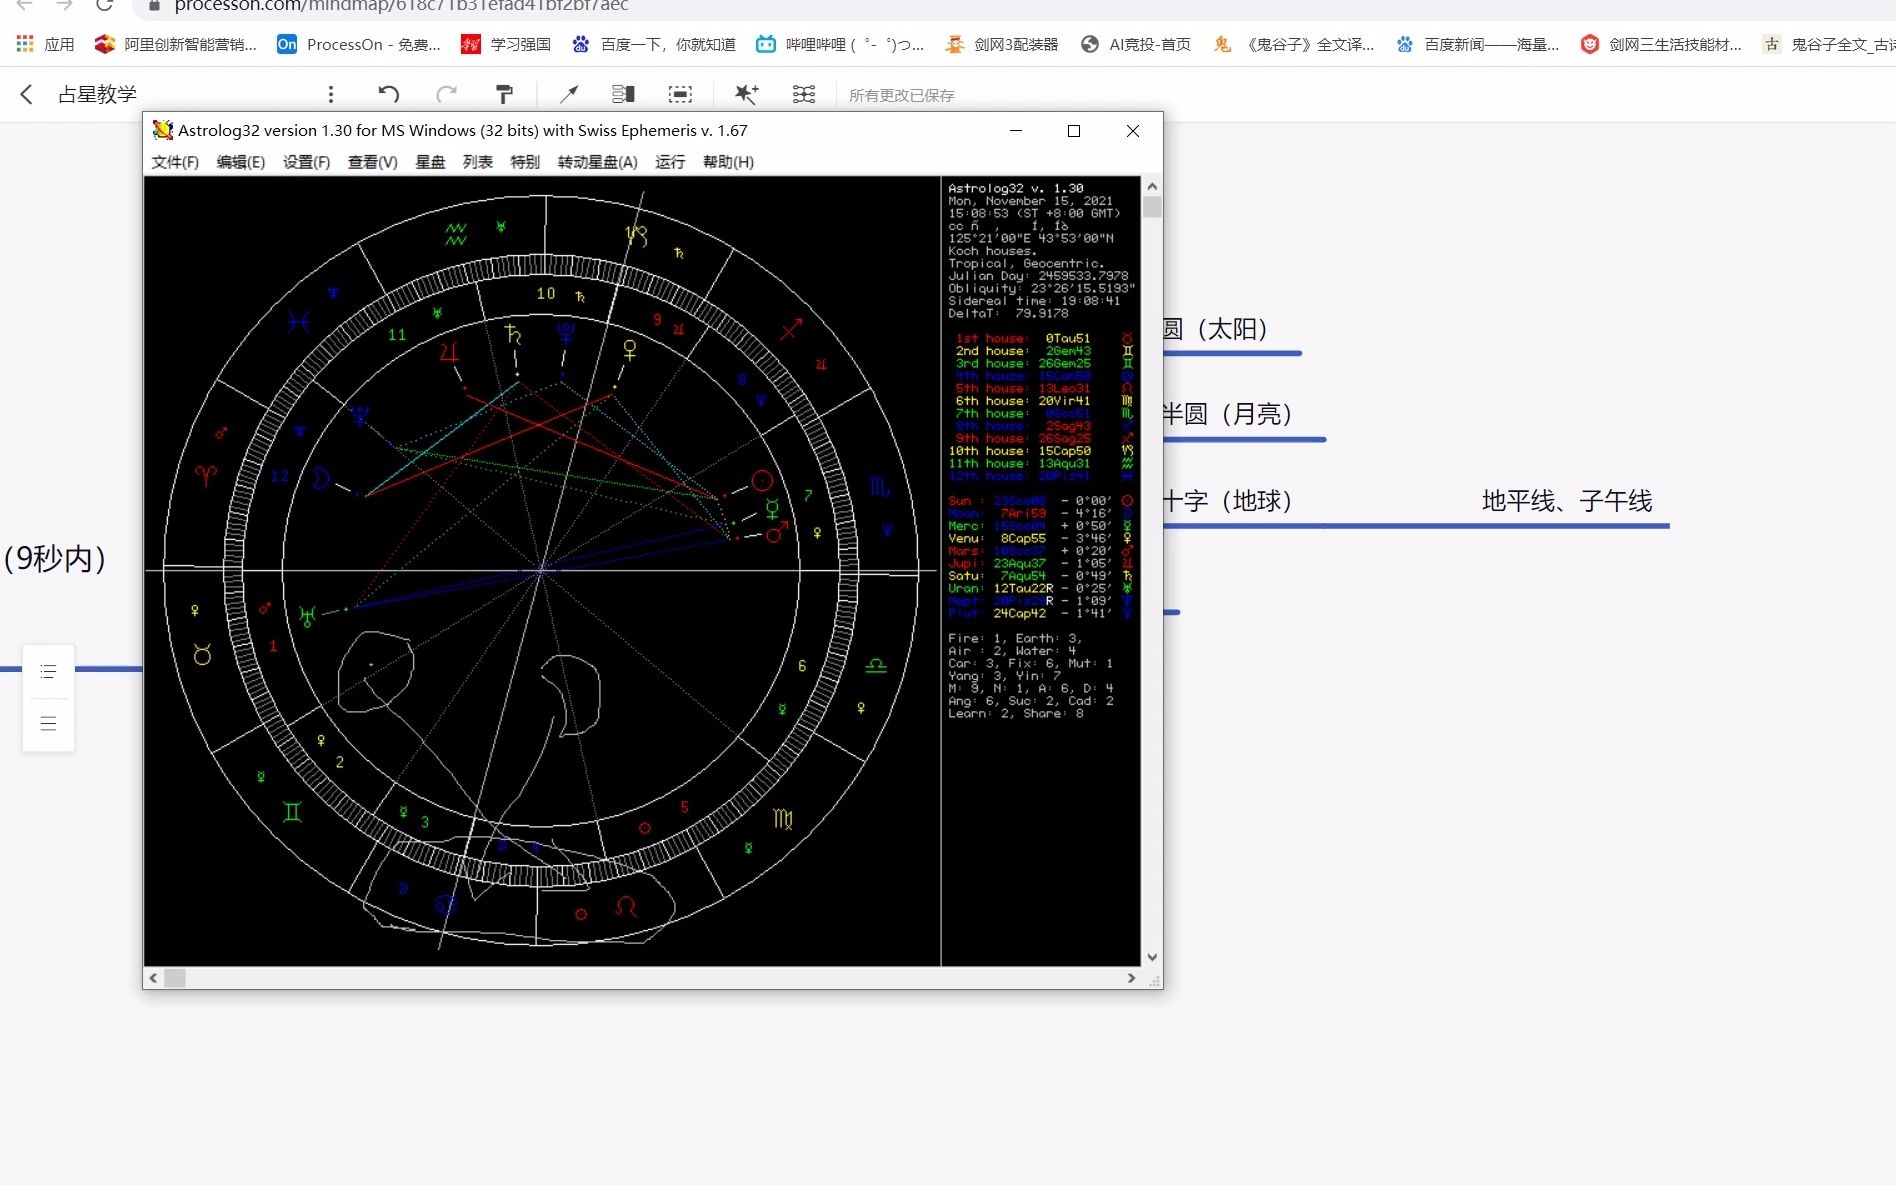Click the vertical scrollbar up arrow in Astrolog32
Screen dimensions: 1896x1185
(x=1152, y=186)
